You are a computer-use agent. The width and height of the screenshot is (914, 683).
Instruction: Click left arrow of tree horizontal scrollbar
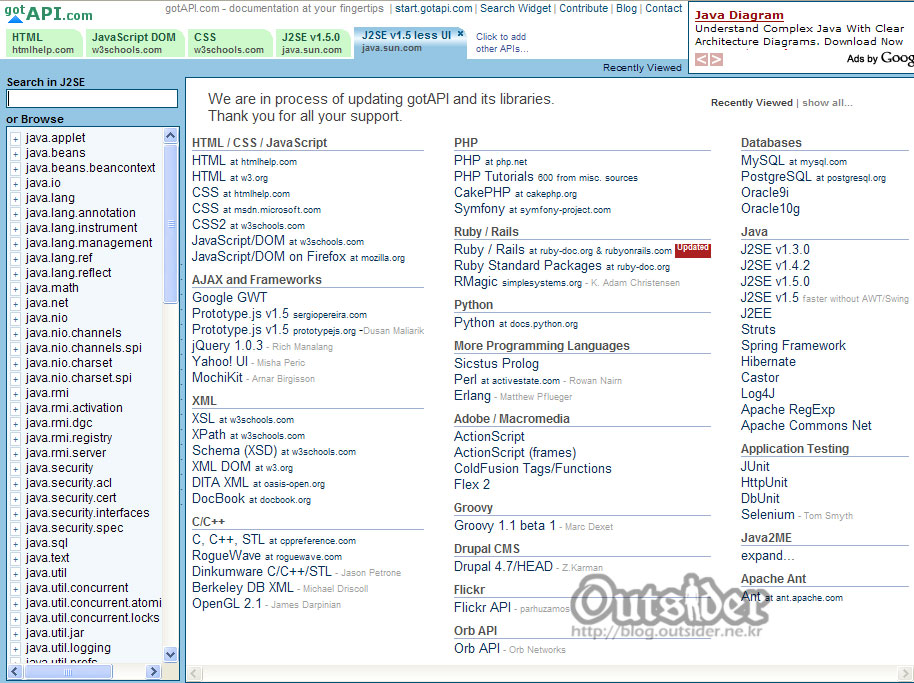(15, 671)
